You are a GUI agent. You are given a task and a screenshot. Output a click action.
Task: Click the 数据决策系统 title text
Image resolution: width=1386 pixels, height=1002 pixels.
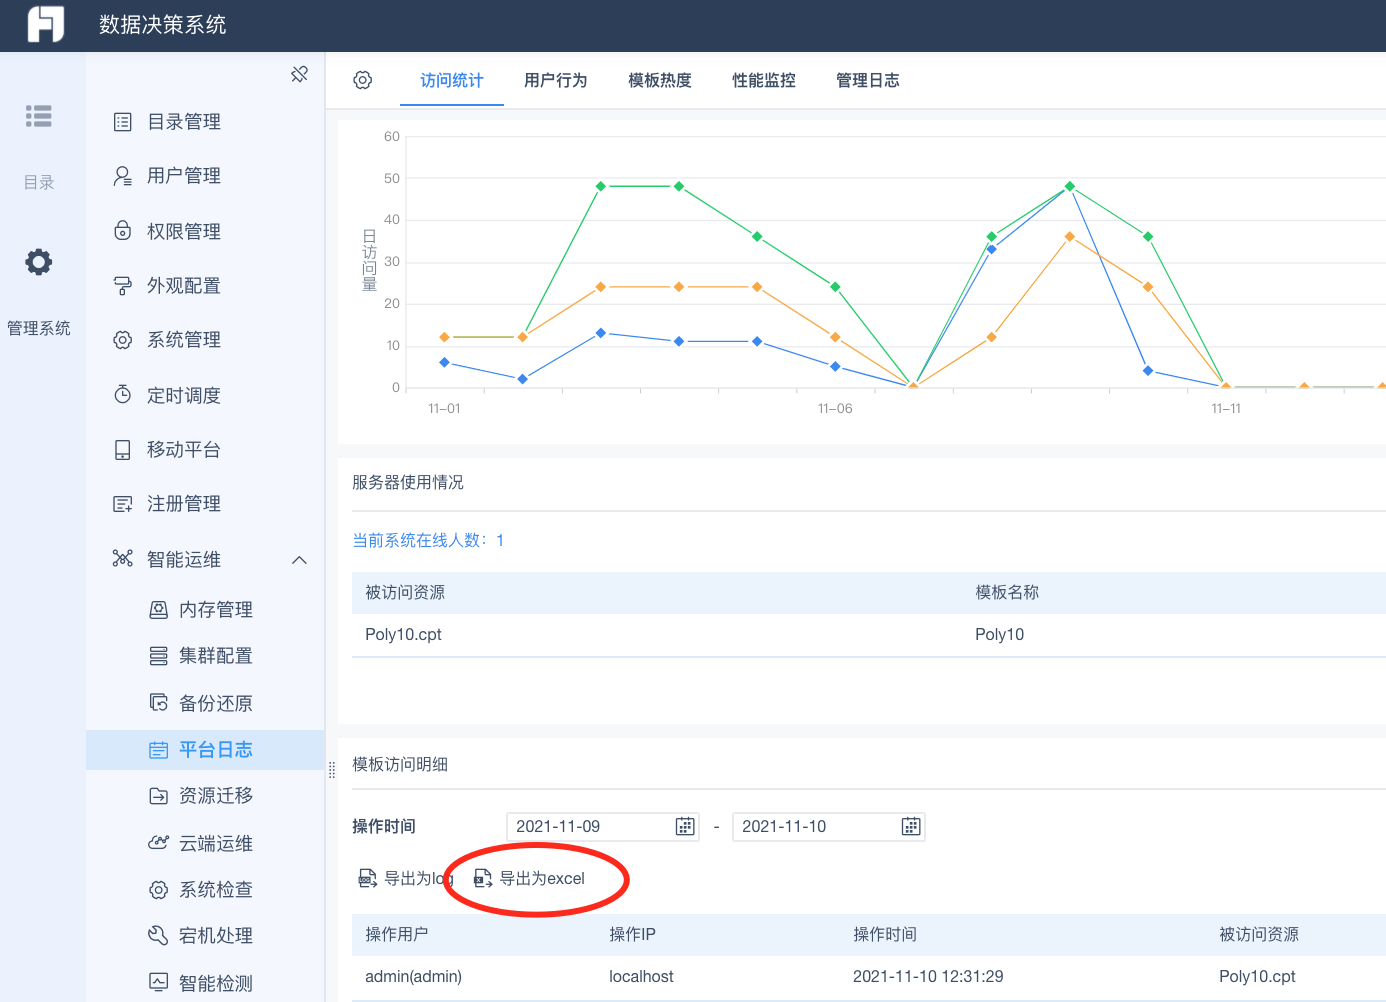tap(162, 24)
